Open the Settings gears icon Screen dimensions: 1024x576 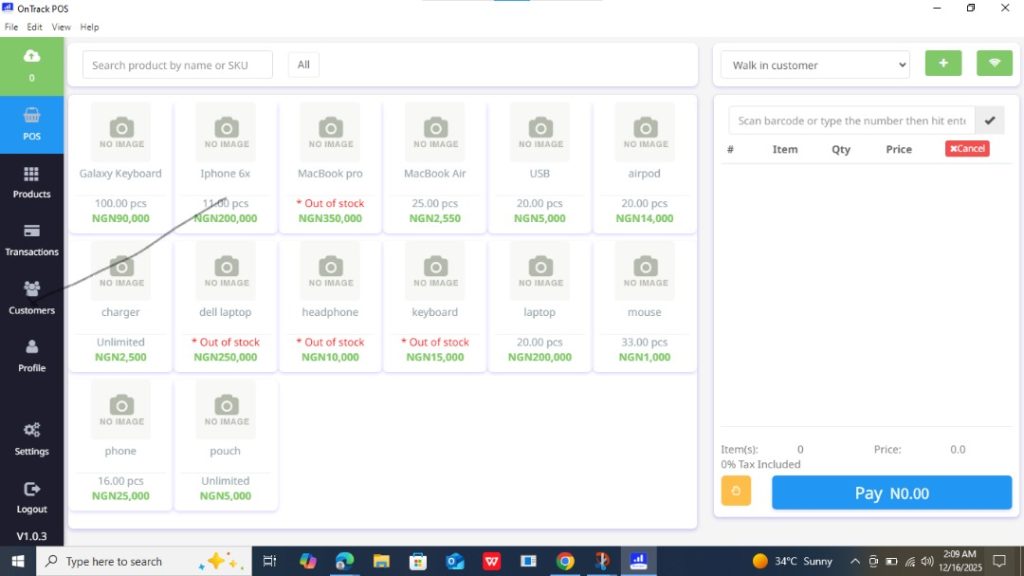click(31, 438)
